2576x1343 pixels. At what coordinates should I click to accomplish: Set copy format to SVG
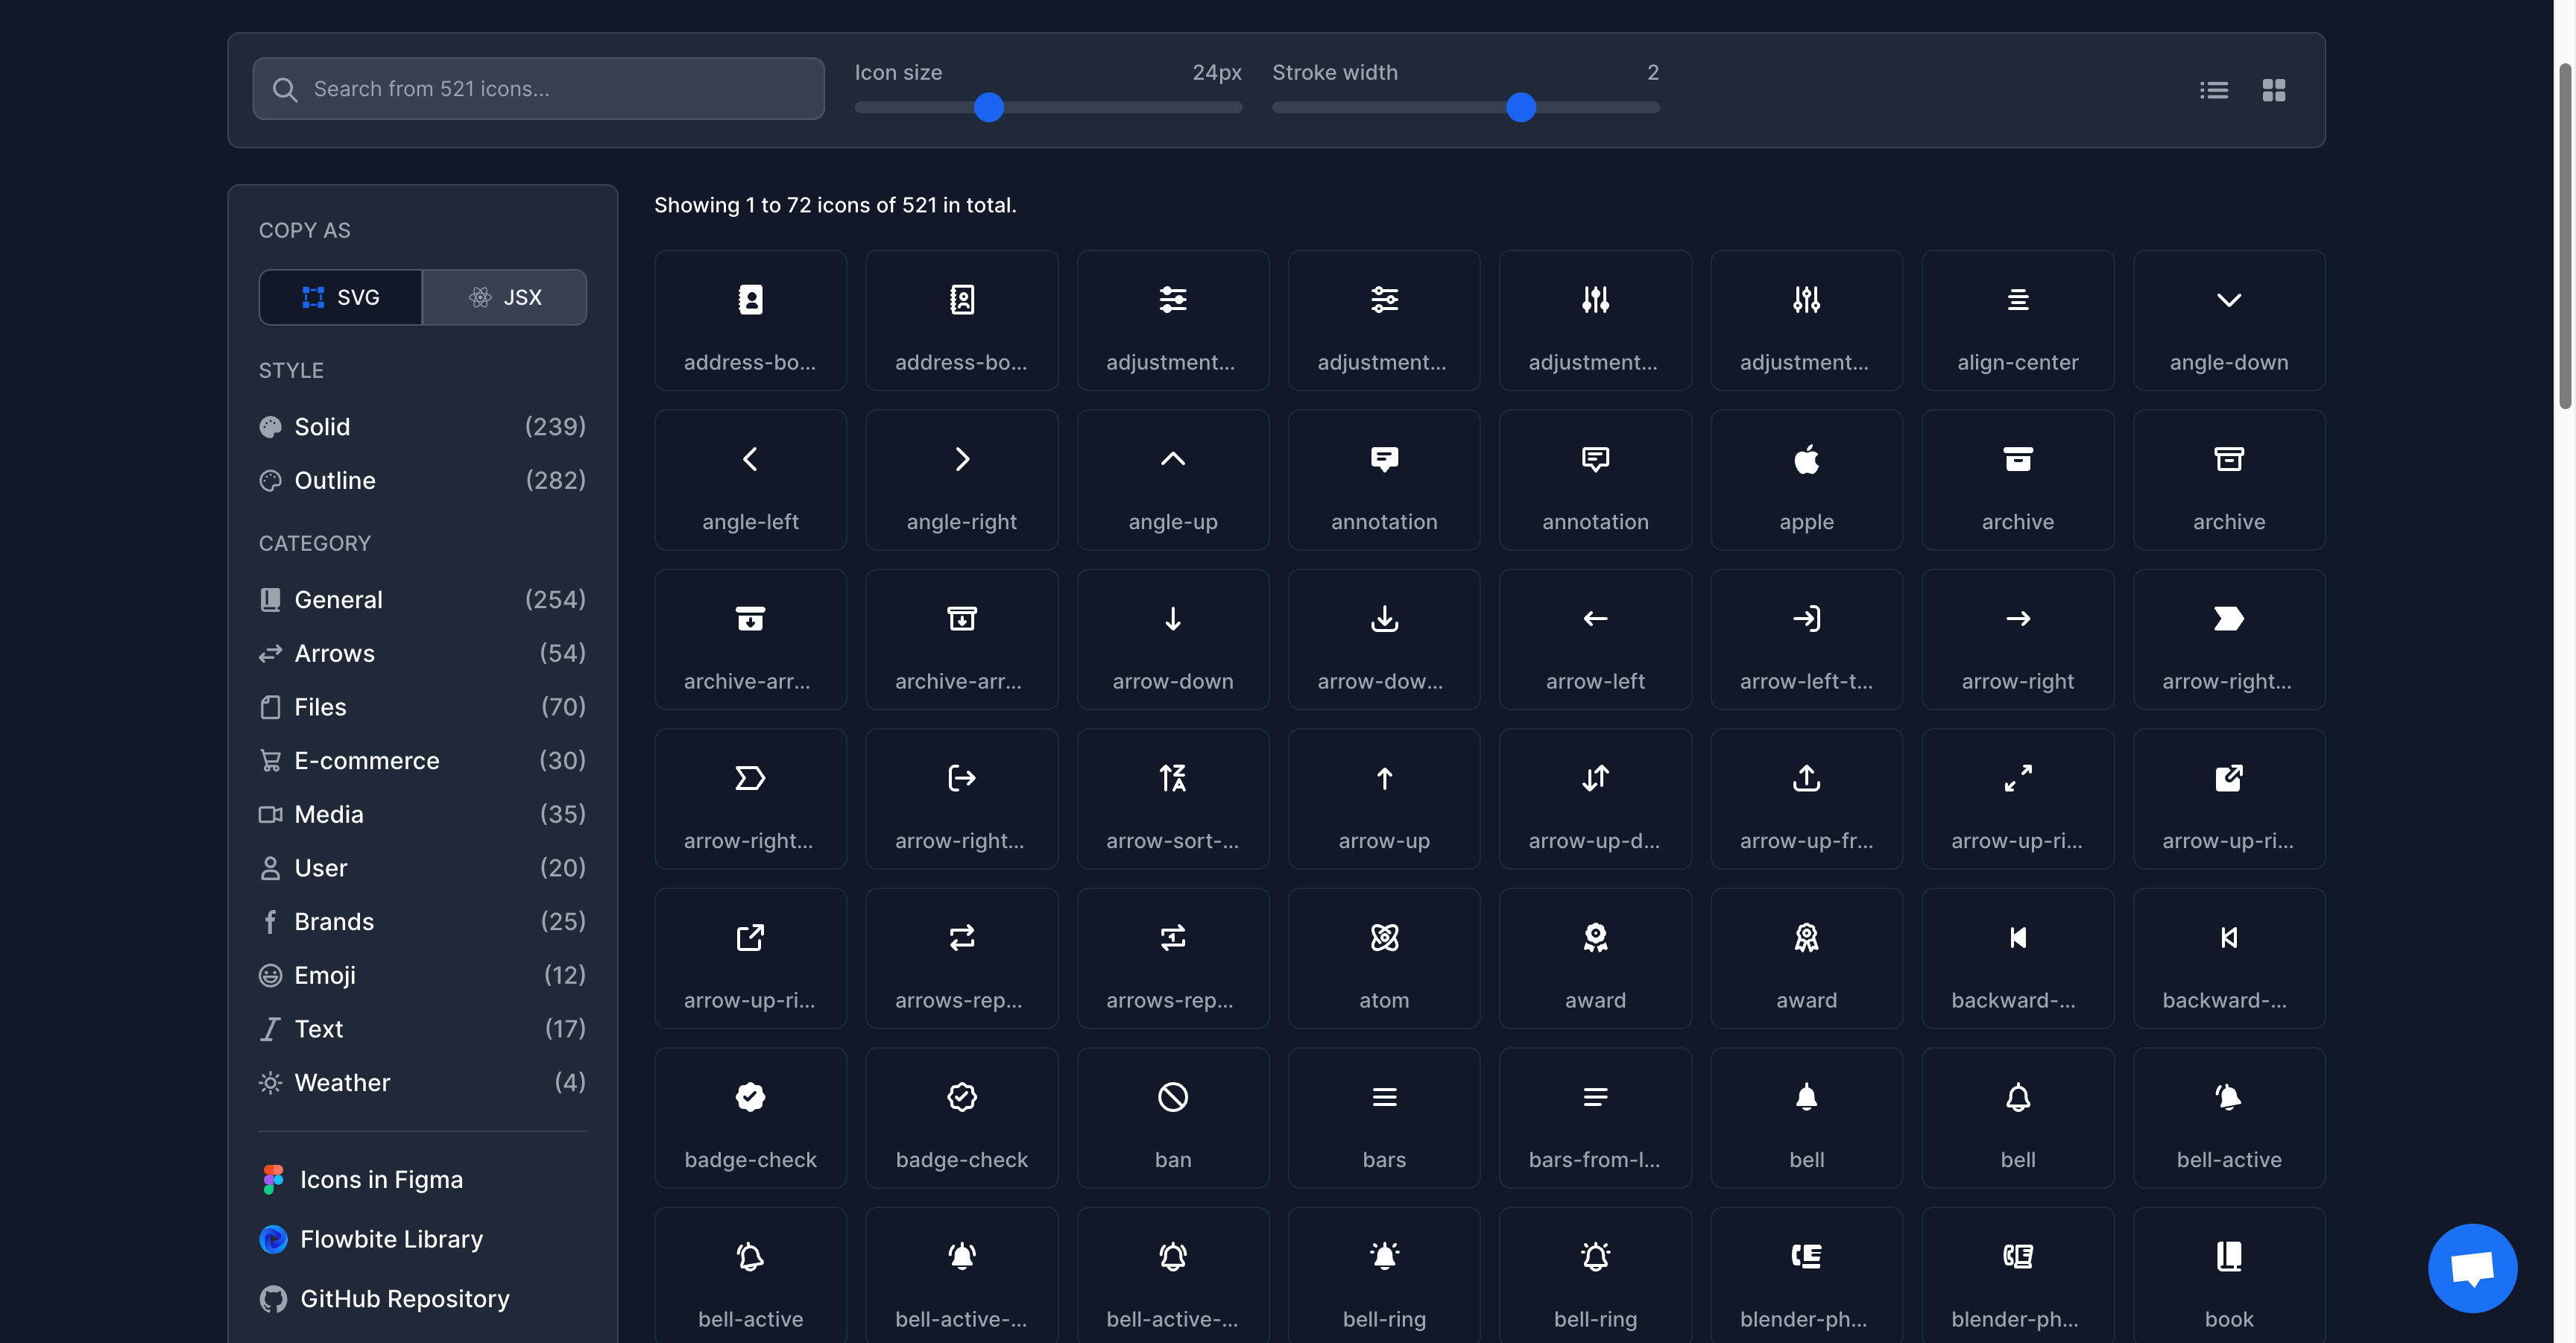[340, 297]
